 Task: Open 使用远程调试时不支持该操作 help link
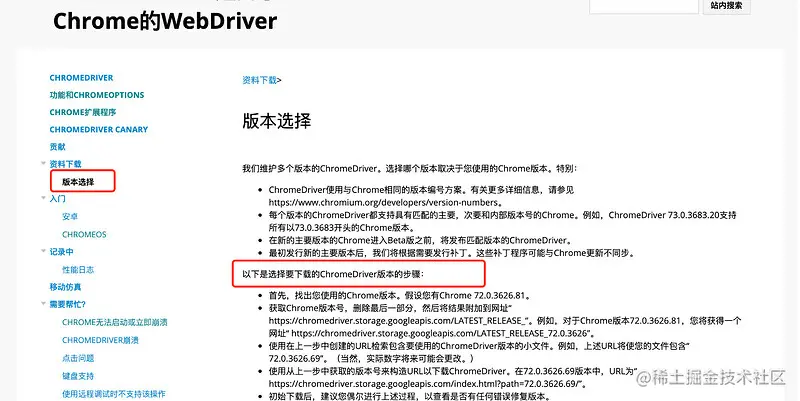click(114, 394)
